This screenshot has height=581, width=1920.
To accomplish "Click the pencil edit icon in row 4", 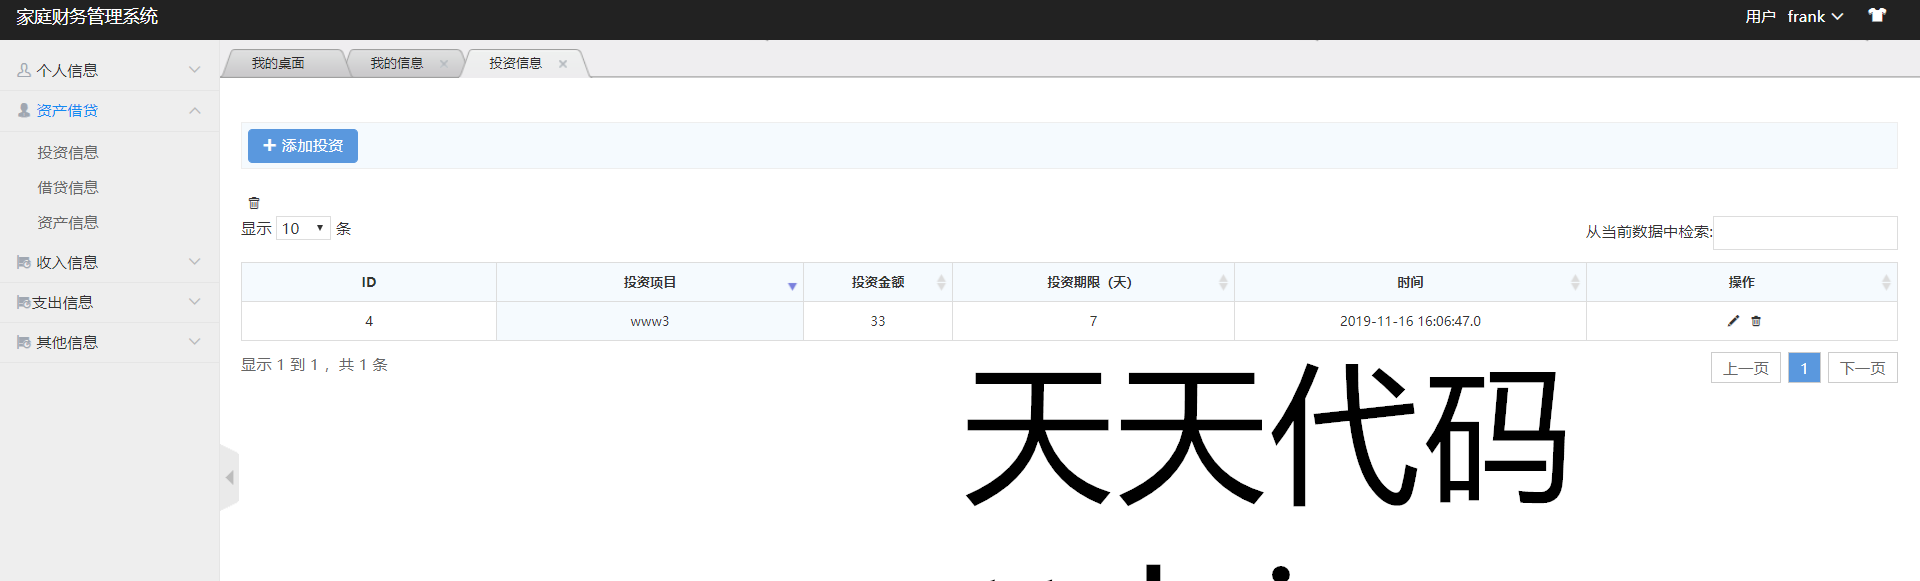I will (1733, 321).
